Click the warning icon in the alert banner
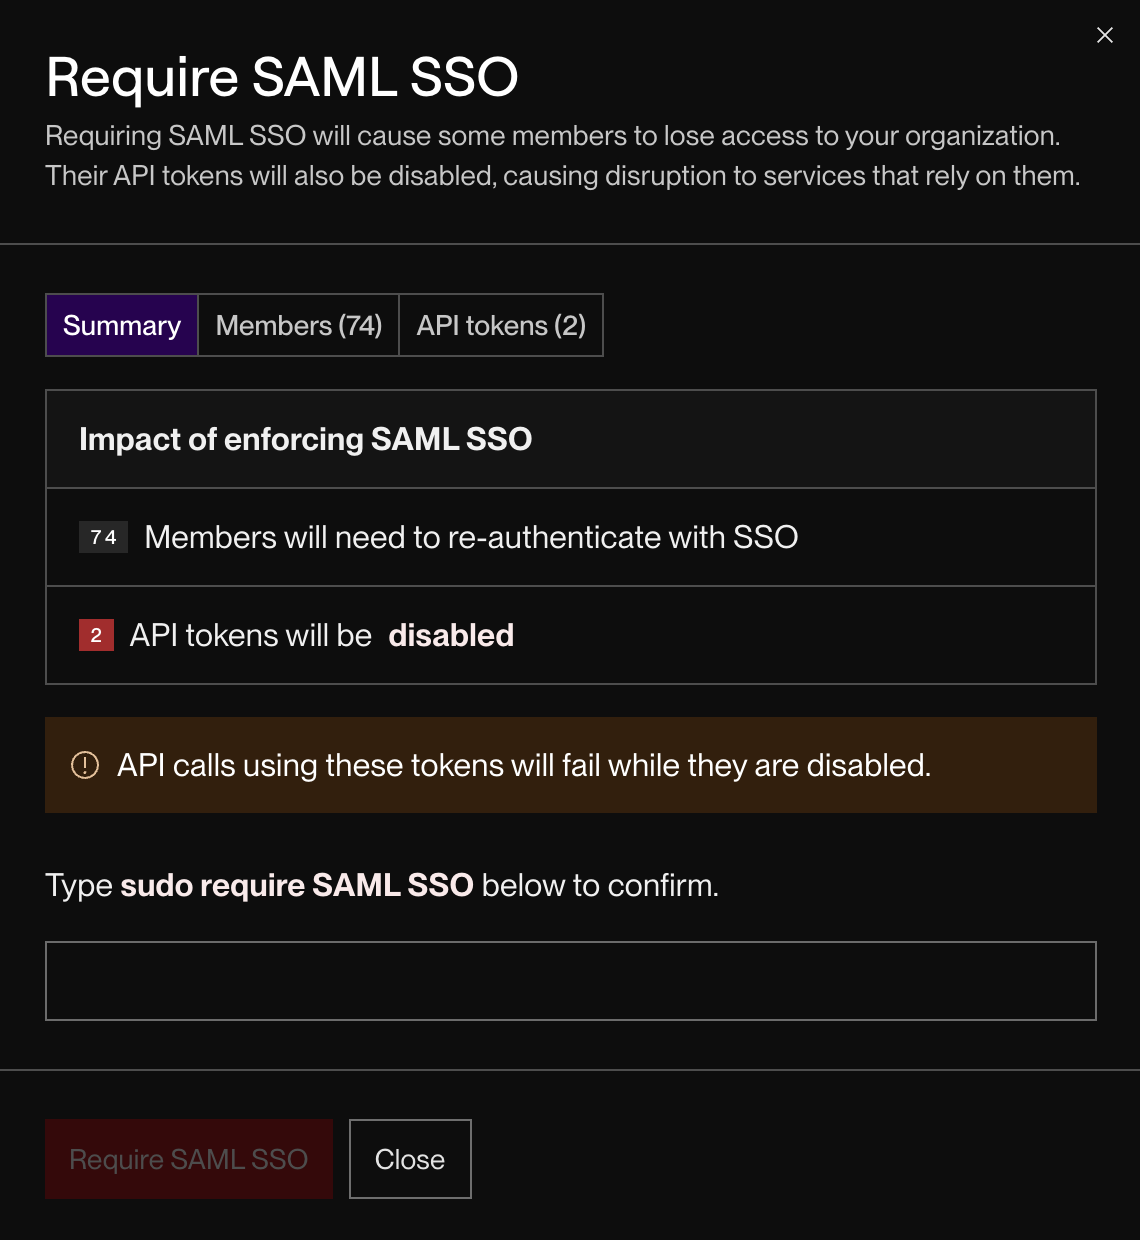The width and height of the screenshot is (1140, 1240). tap(86, 764)
